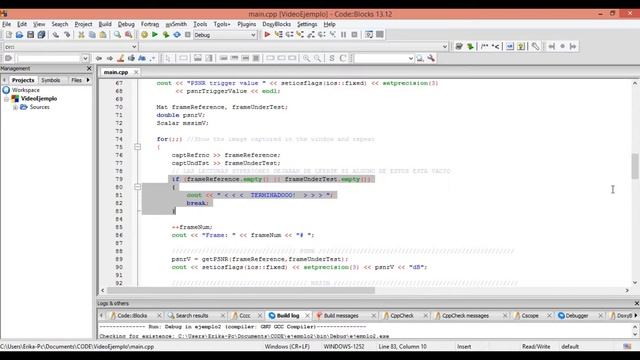Image resolution: width=640 pixels, height=360 pixels.
Task: Click the Jump forward arrow icon
Action: [109, 58]
